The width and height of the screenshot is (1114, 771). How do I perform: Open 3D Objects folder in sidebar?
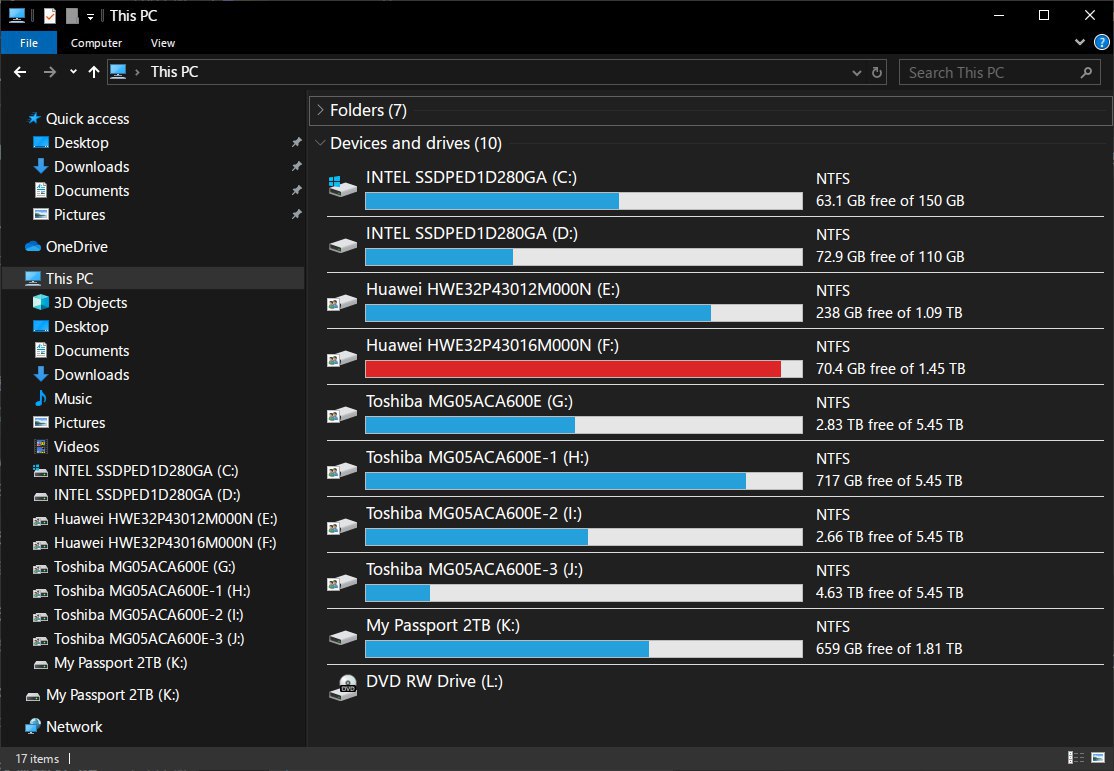(90, 303)
